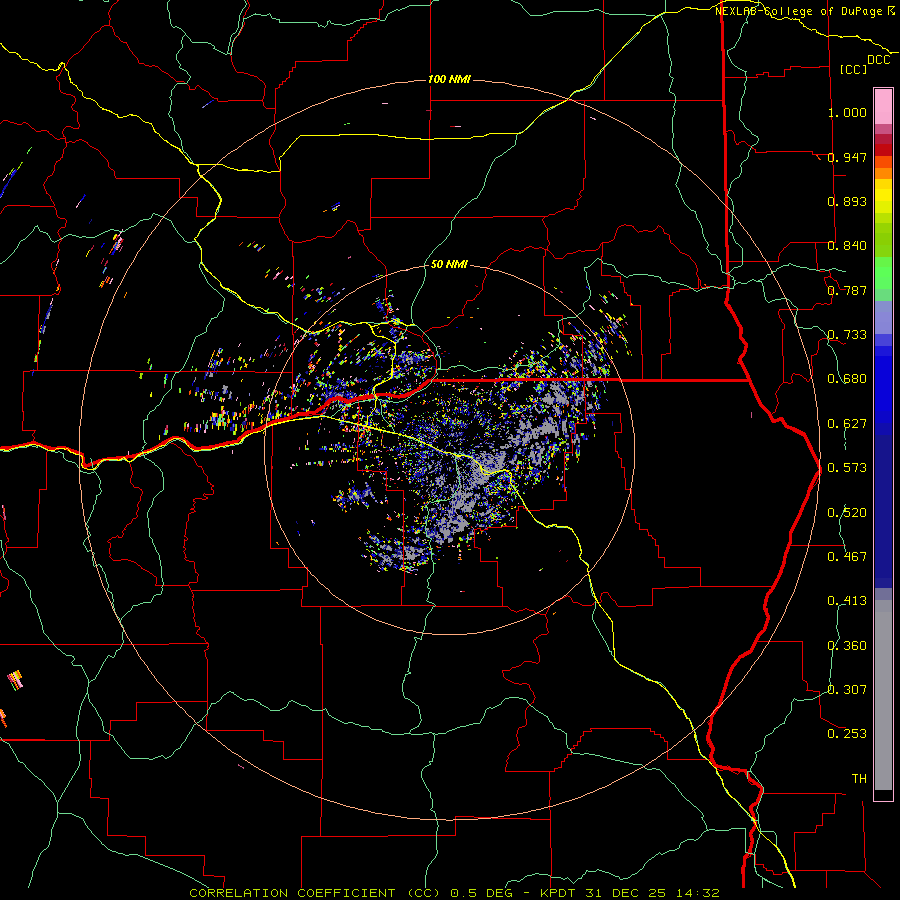Click the "100 NMI" range ring label
This screenshot has height=900, width=900.
tap(449, 79)
